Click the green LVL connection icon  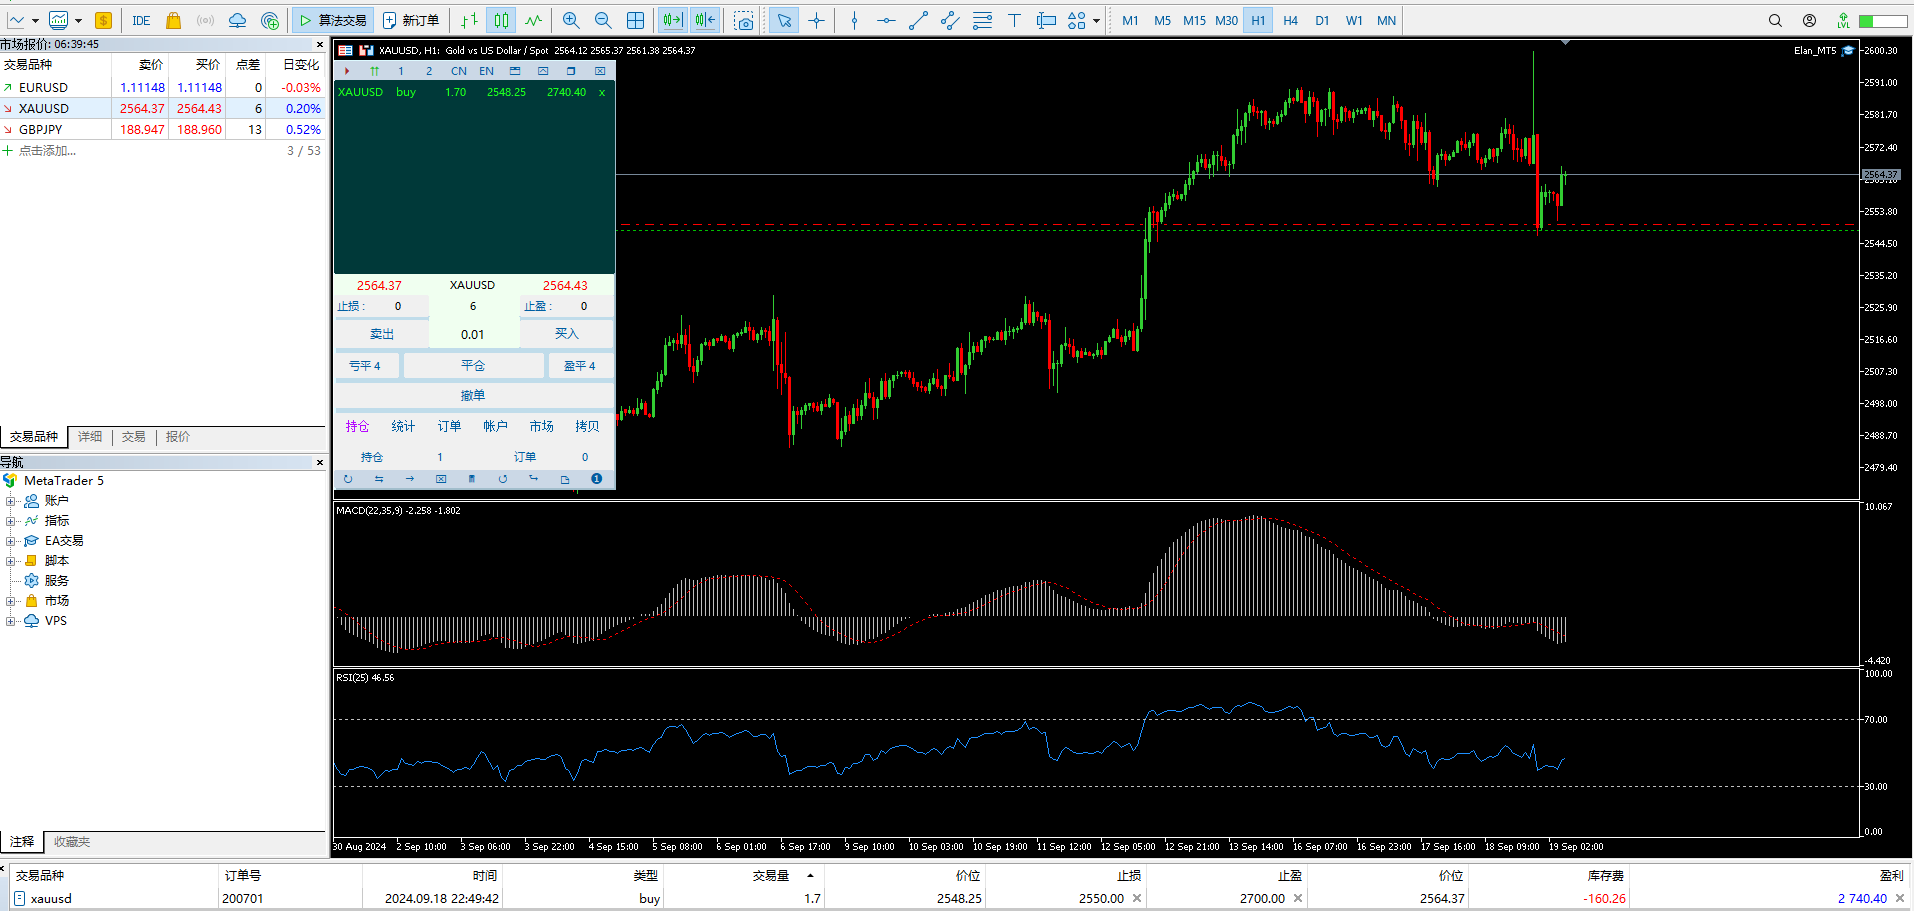click(1843, 20)
